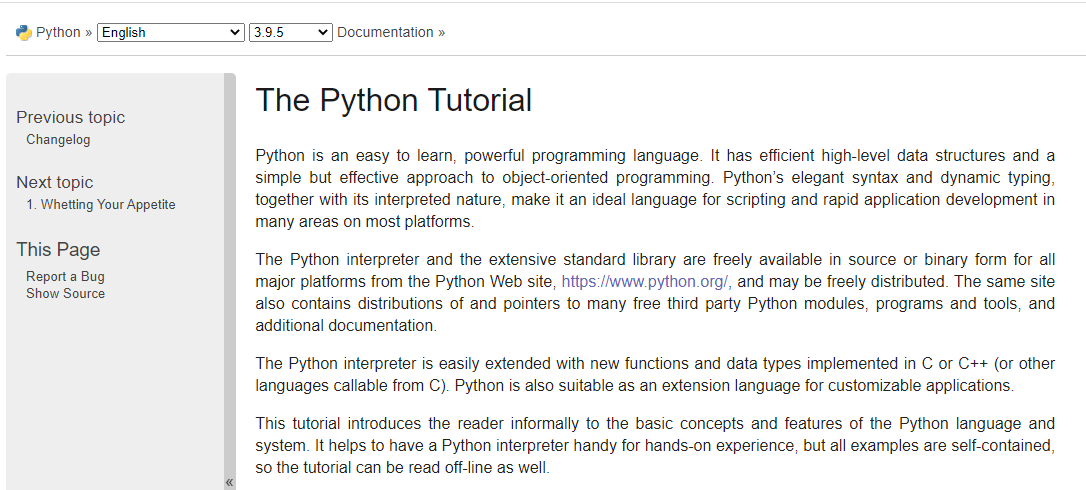Click the Python breadcrumb link
This screenshot has height=490, width=1086.
tap(58, 33)
